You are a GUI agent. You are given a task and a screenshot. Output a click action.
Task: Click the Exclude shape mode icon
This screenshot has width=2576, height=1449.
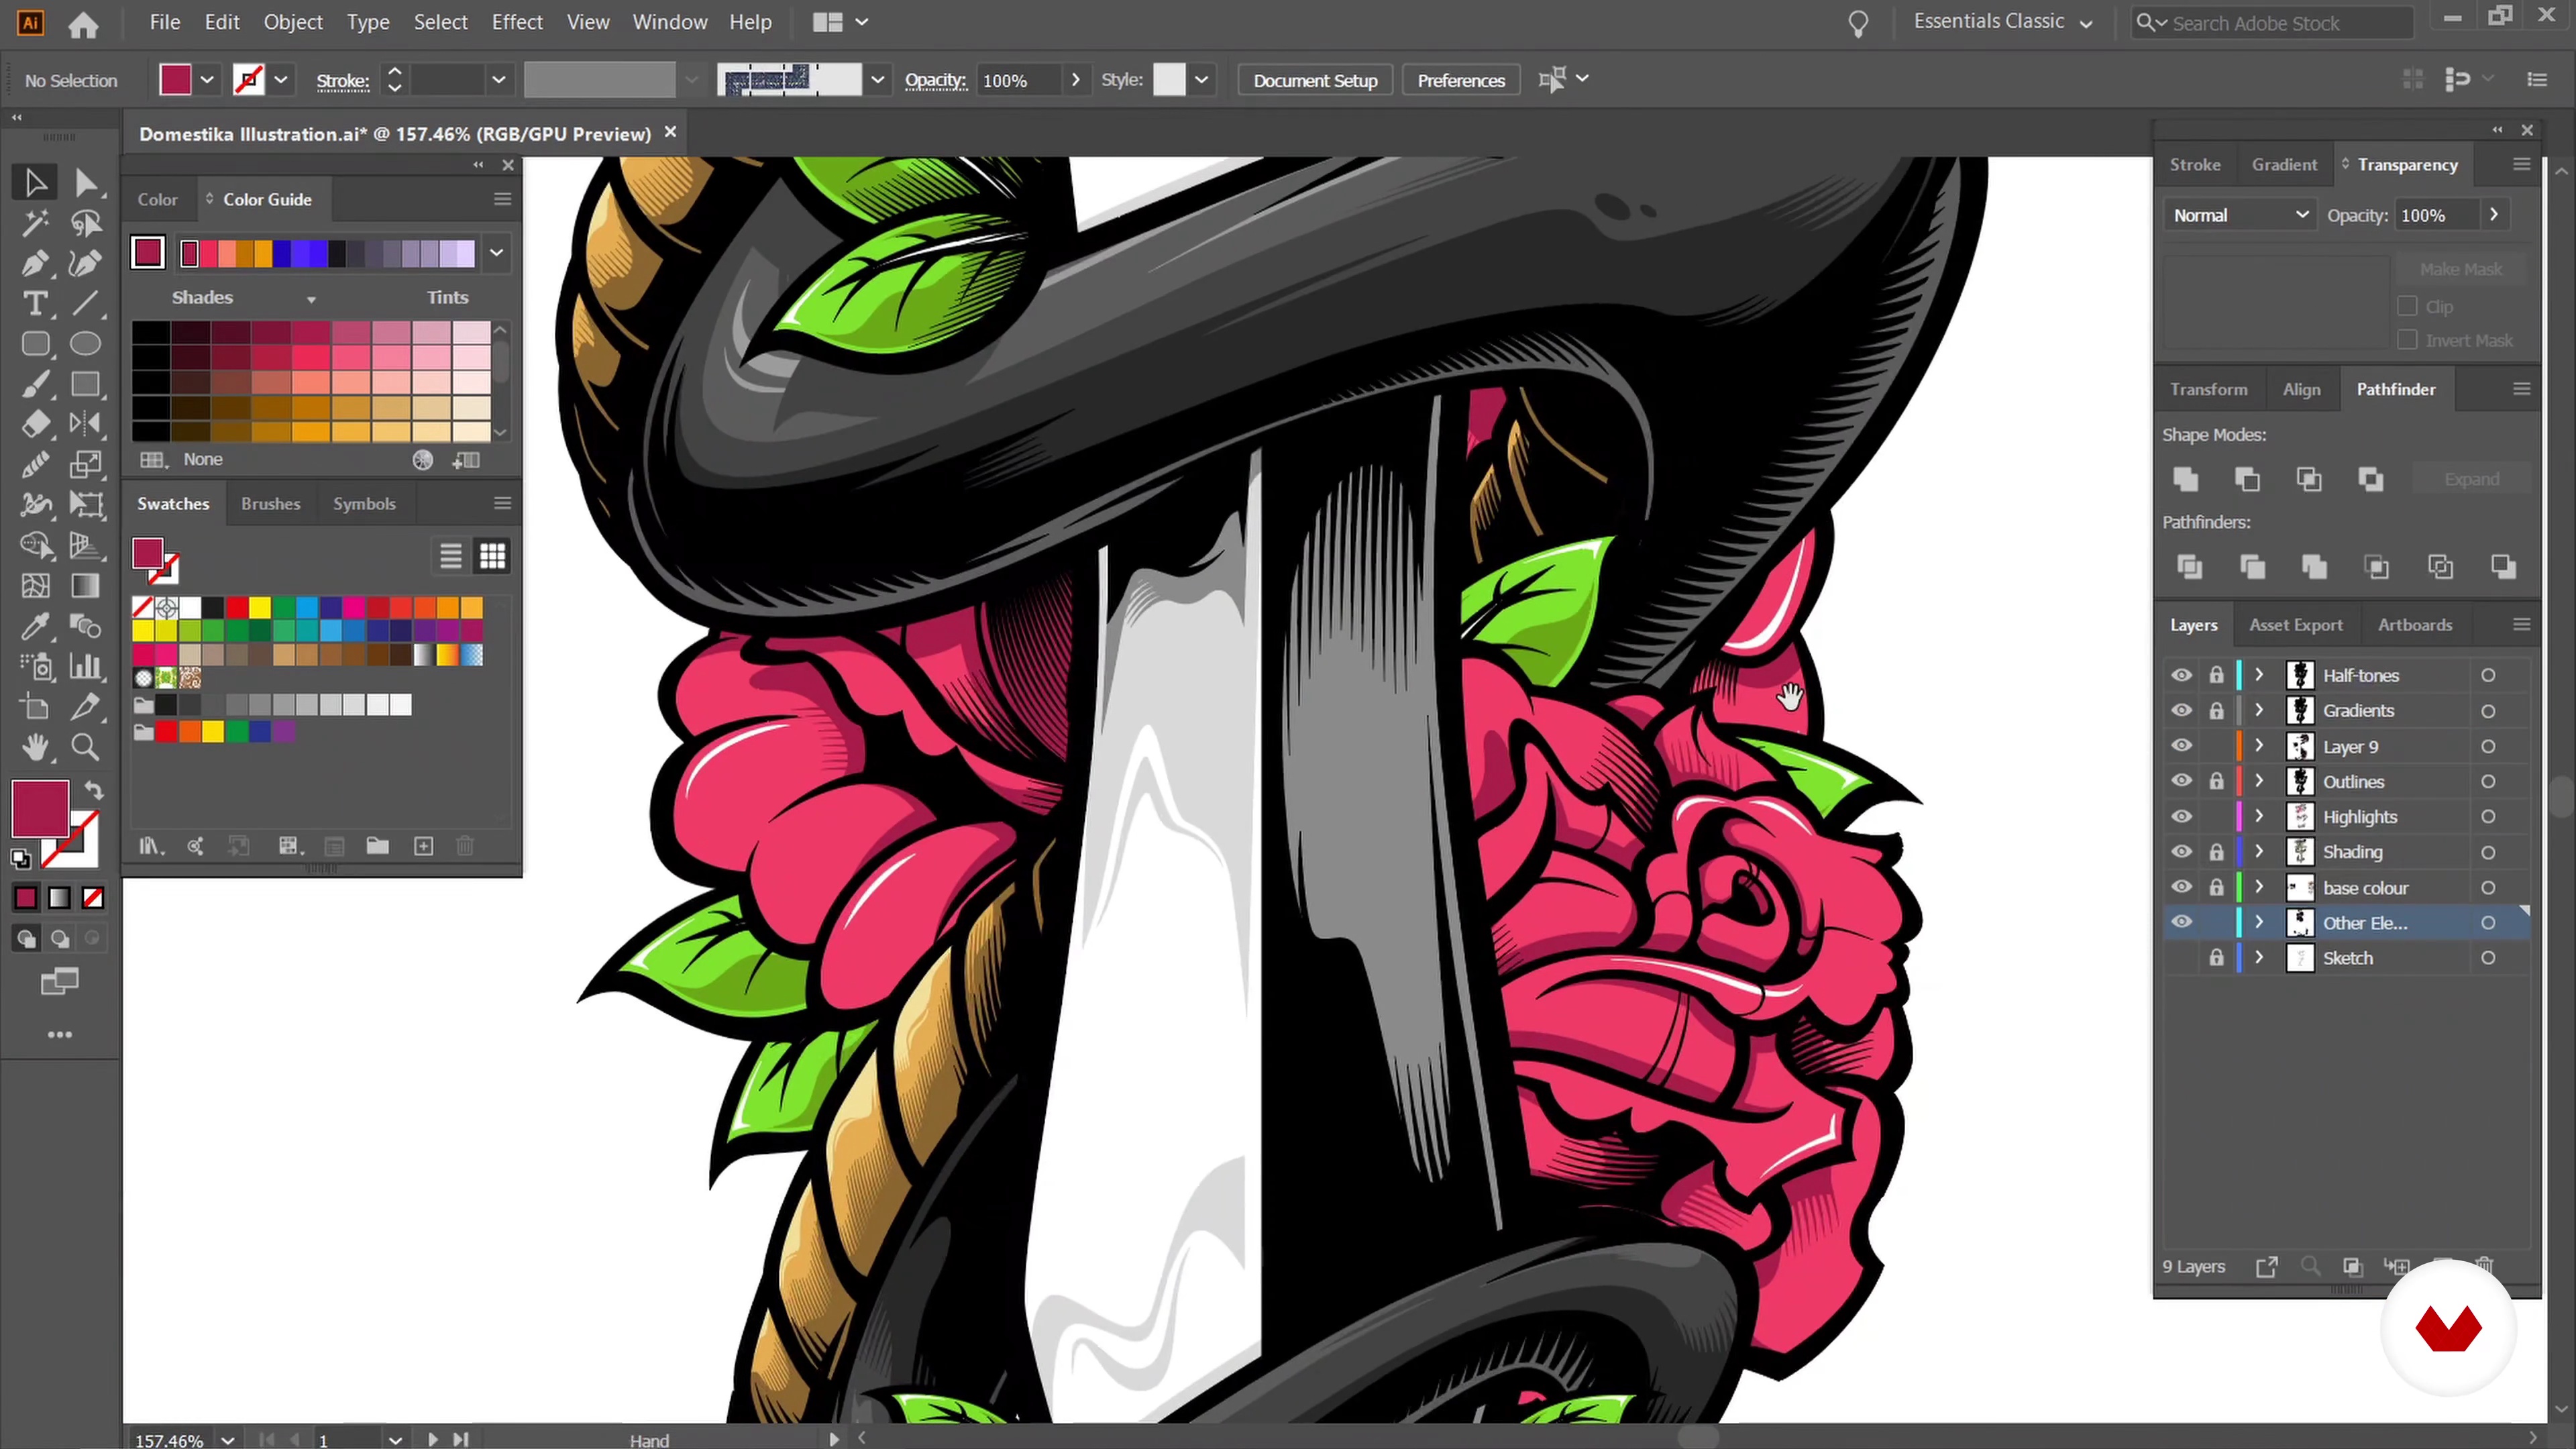tap(2371, 479)
